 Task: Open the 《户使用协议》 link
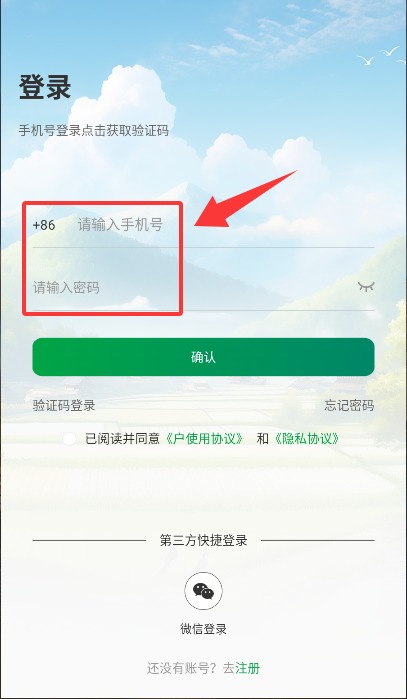[x=203, y=439]
